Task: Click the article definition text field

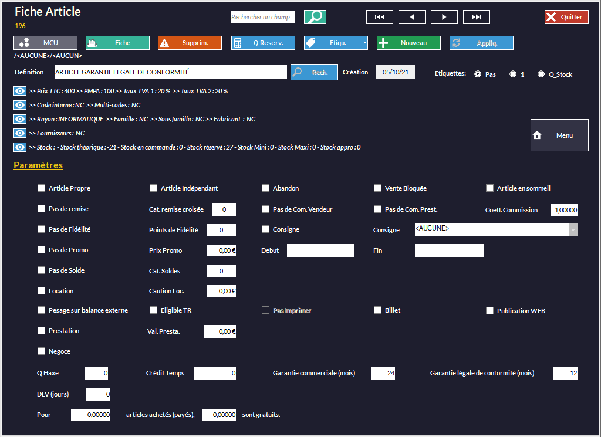Action: coord(170,73)
